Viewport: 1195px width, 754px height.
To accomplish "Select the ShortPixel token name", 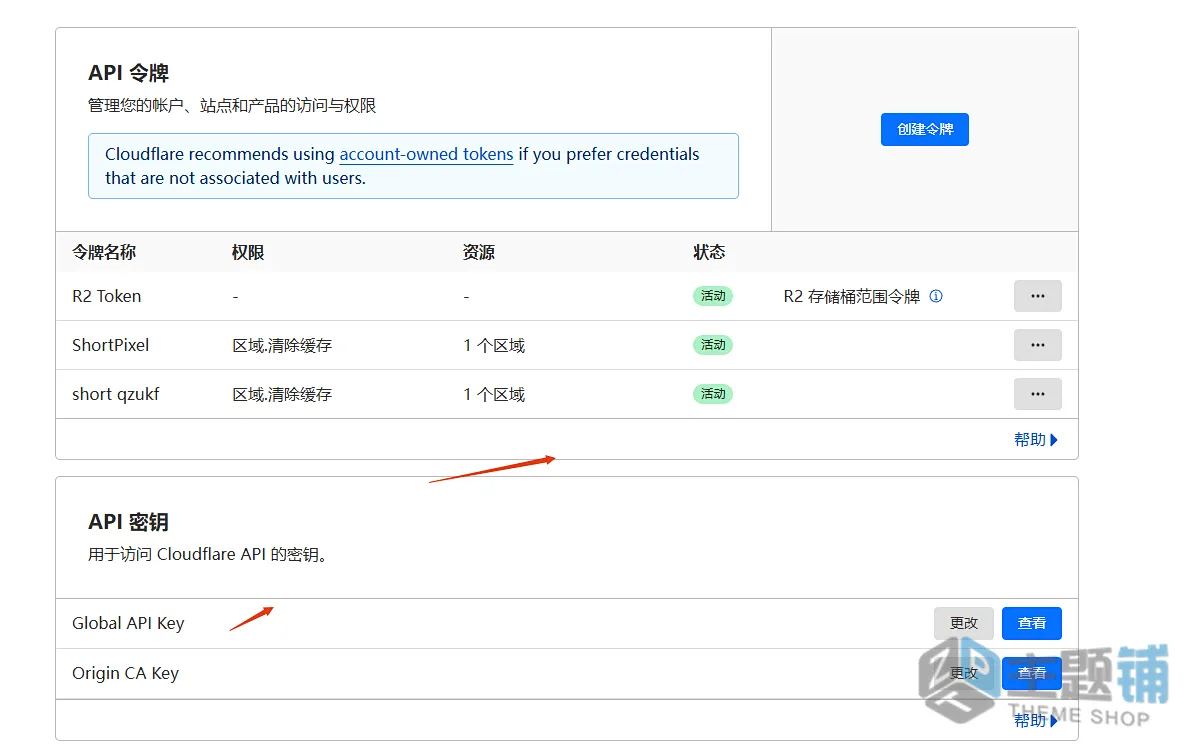I will (x=111, y=345).
